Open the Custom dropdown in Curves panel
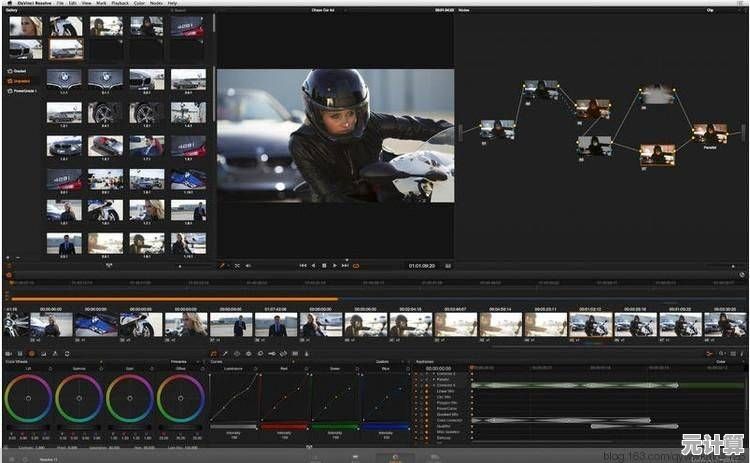Image resolution: width=750 pixels, height=463 pixels. pos(384,362)
